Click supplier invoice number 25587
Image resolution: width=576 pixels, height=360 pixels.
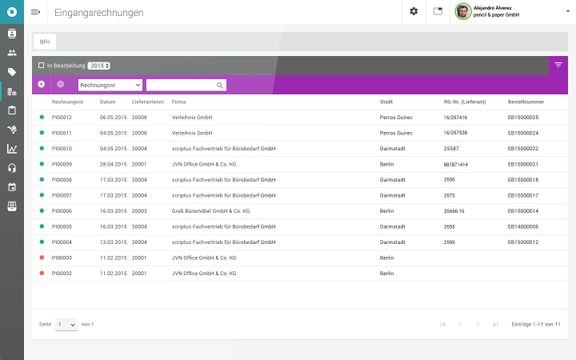pos(451,148)
